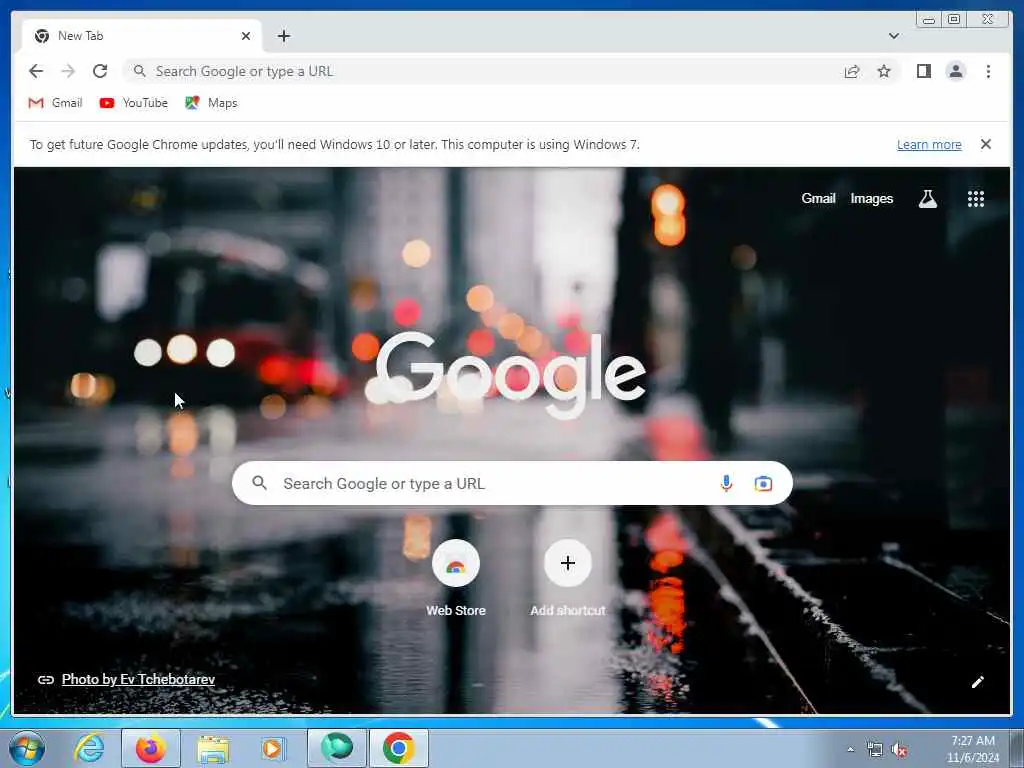Dismiss the Windows 7 update notification bar
This screenshot has width=1024, height=768.
pyautogui.click(x=985, y=144)
